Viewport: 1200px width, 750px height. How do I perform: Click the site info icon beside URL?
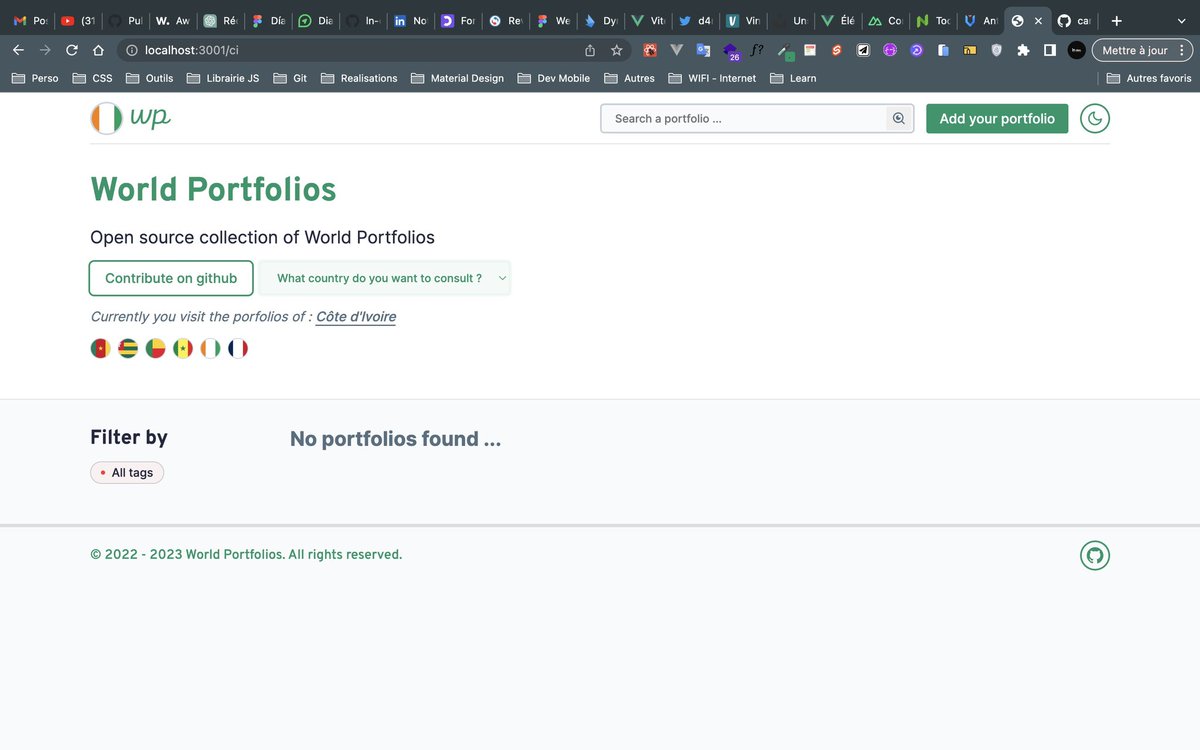click(x=131, y=50)
